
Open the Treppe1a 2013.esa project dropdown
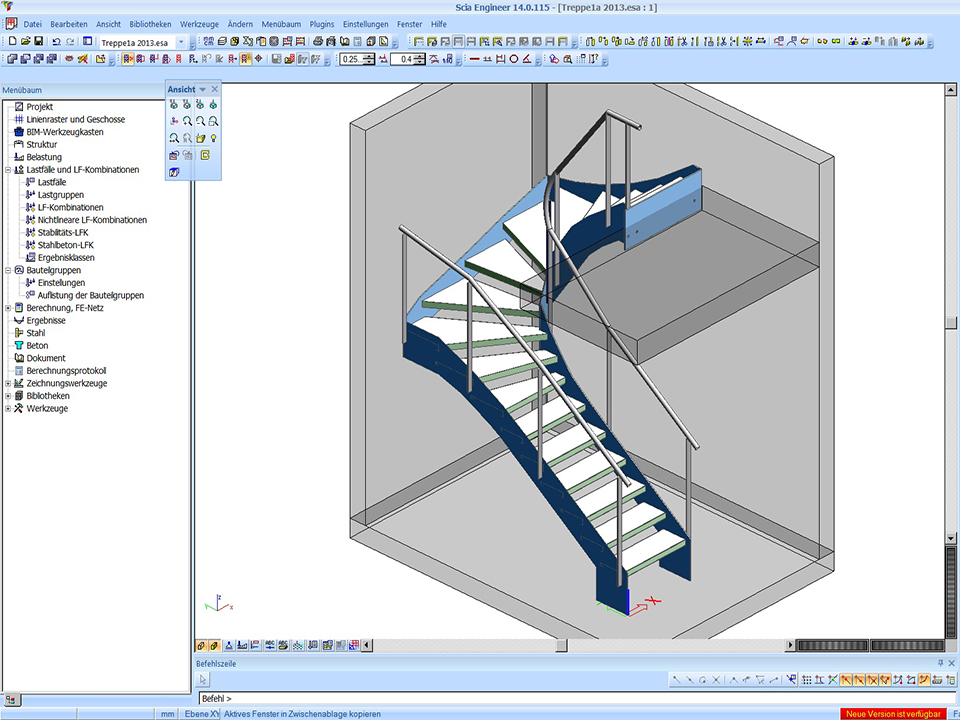coord(181,43)
